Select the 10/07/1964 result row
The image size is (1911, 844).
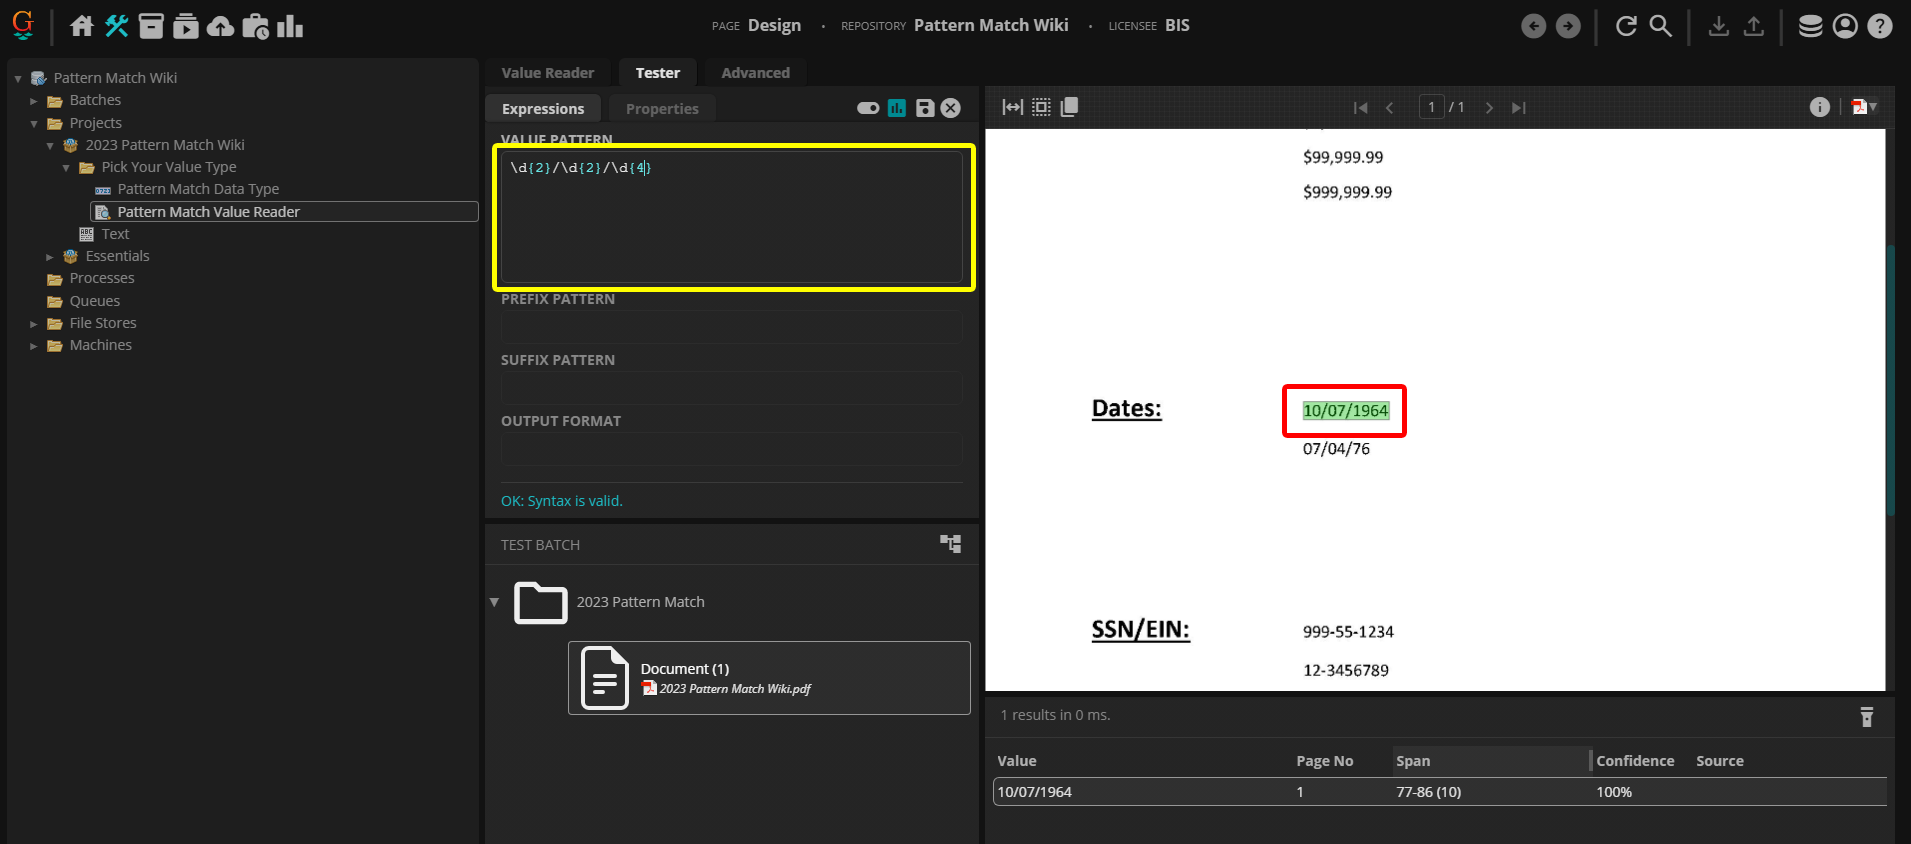click(x=1440, y=792)
